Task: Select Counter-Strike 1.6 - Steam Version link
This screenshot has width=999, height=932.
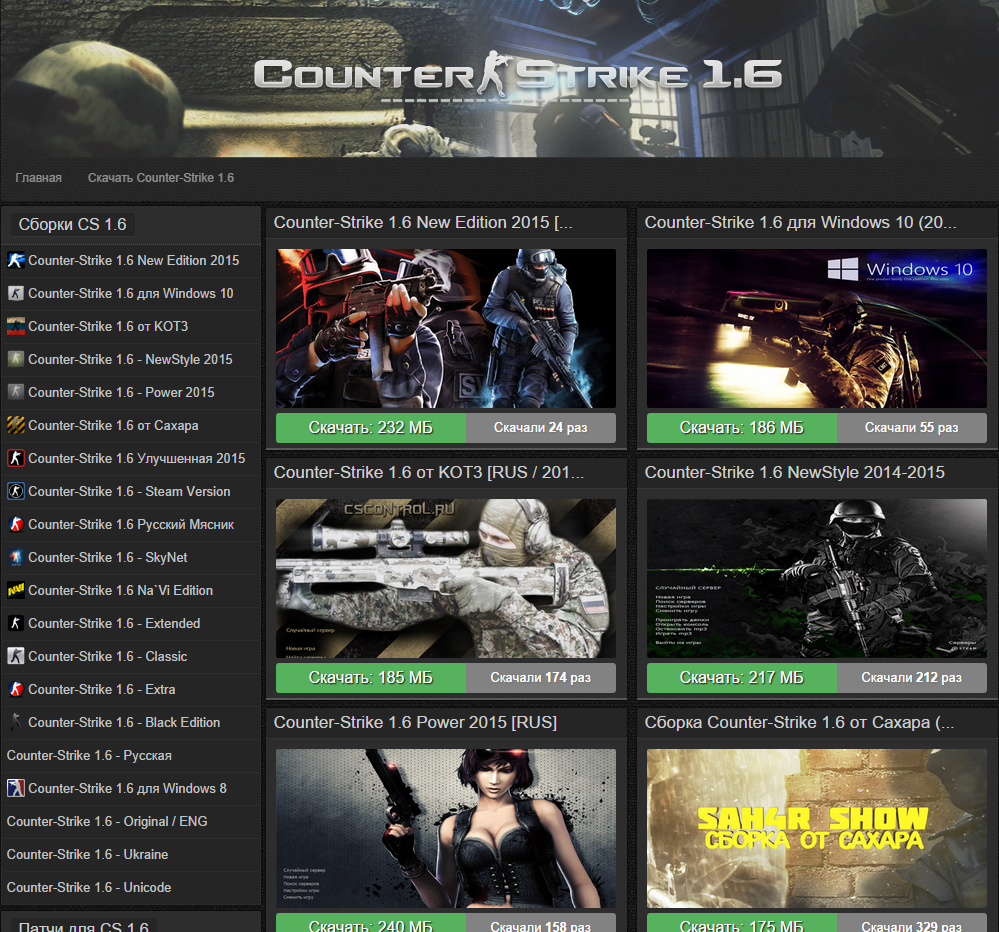Action: pos(129,491)
